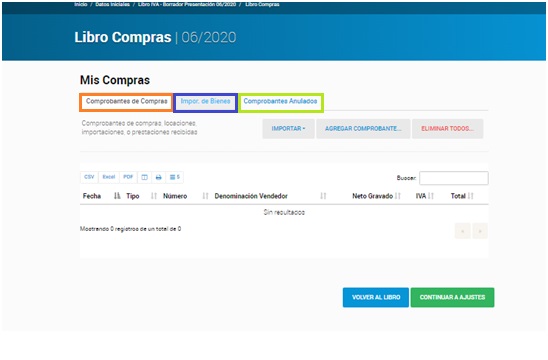This screenshot has height=360, width=548.
Task: Export the table as PDF
Action: point(128,177)
